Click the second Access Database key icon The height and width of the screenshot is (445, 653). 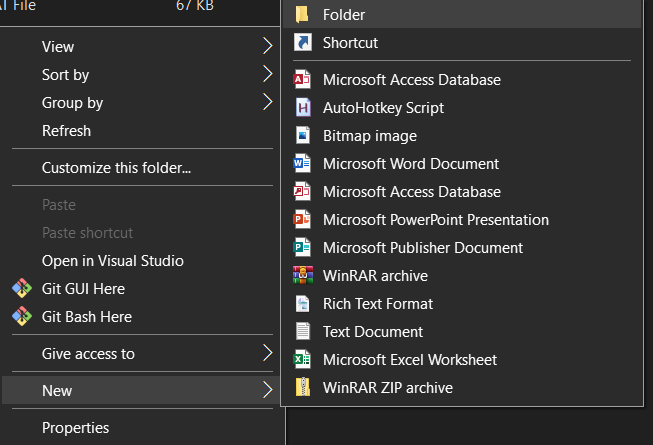tap(302, 191)
